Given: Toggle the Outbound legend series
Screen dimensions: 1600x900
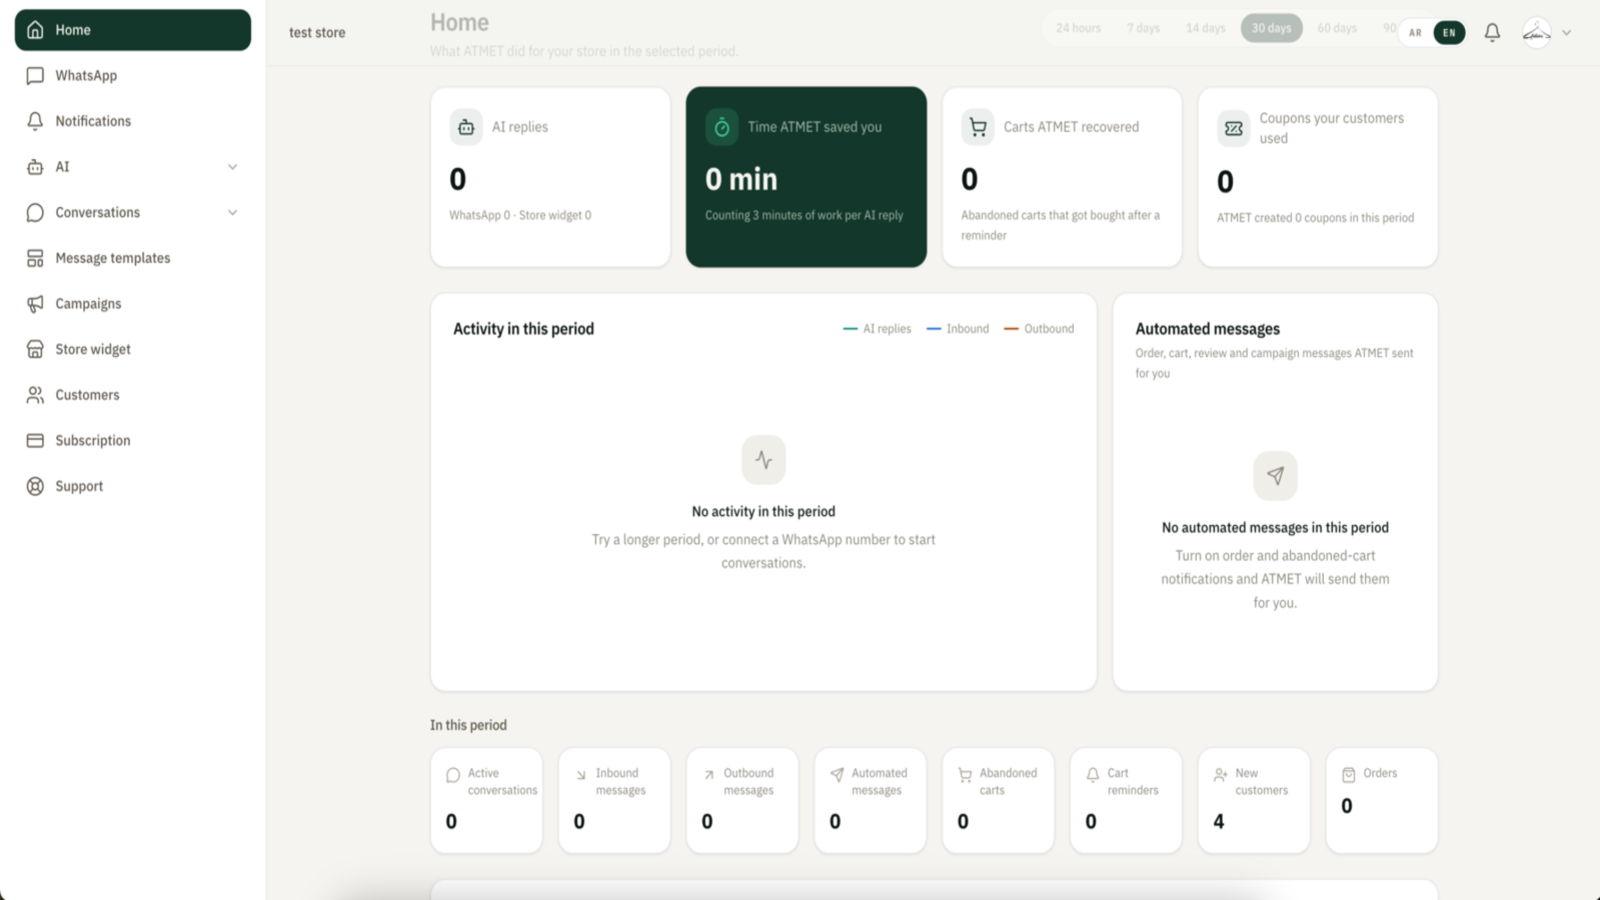Looking at the screenshot, I should pyautogui.click(x=1039, y=329).
